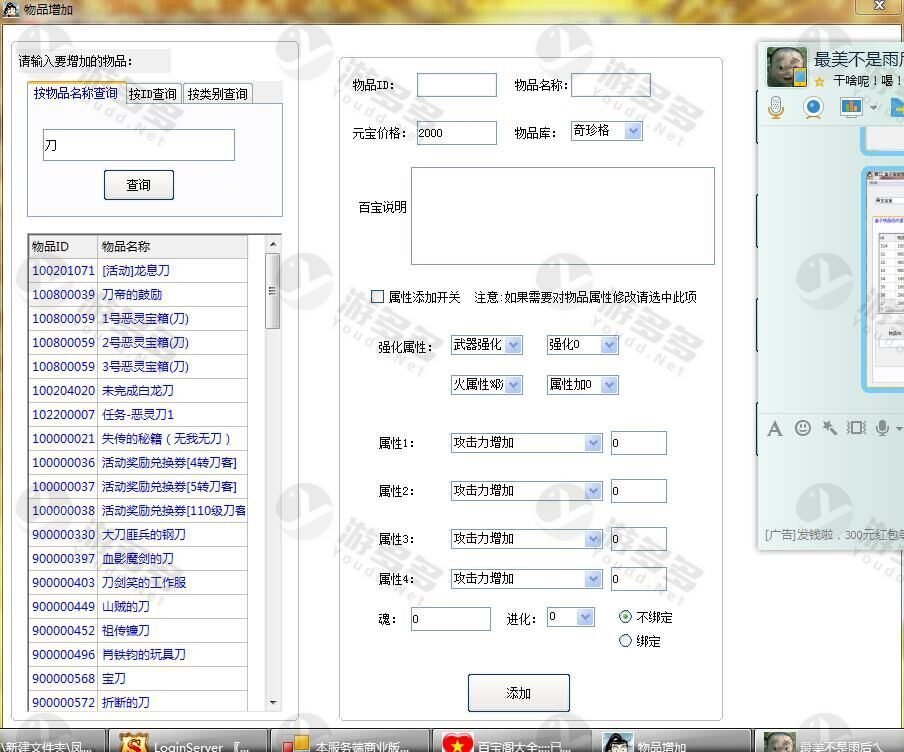The image size is (904, 752).
Task: Expand the 武器强化 dropdown
Action: (487, 345)
